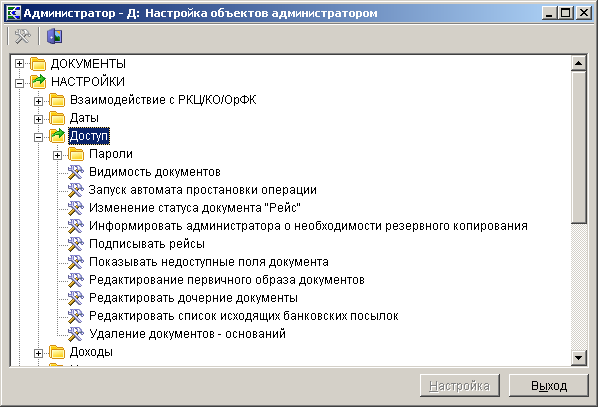Screen dimensions: 598x407
Task: Expand the Доходы folder node
Action: click(39, 353)
